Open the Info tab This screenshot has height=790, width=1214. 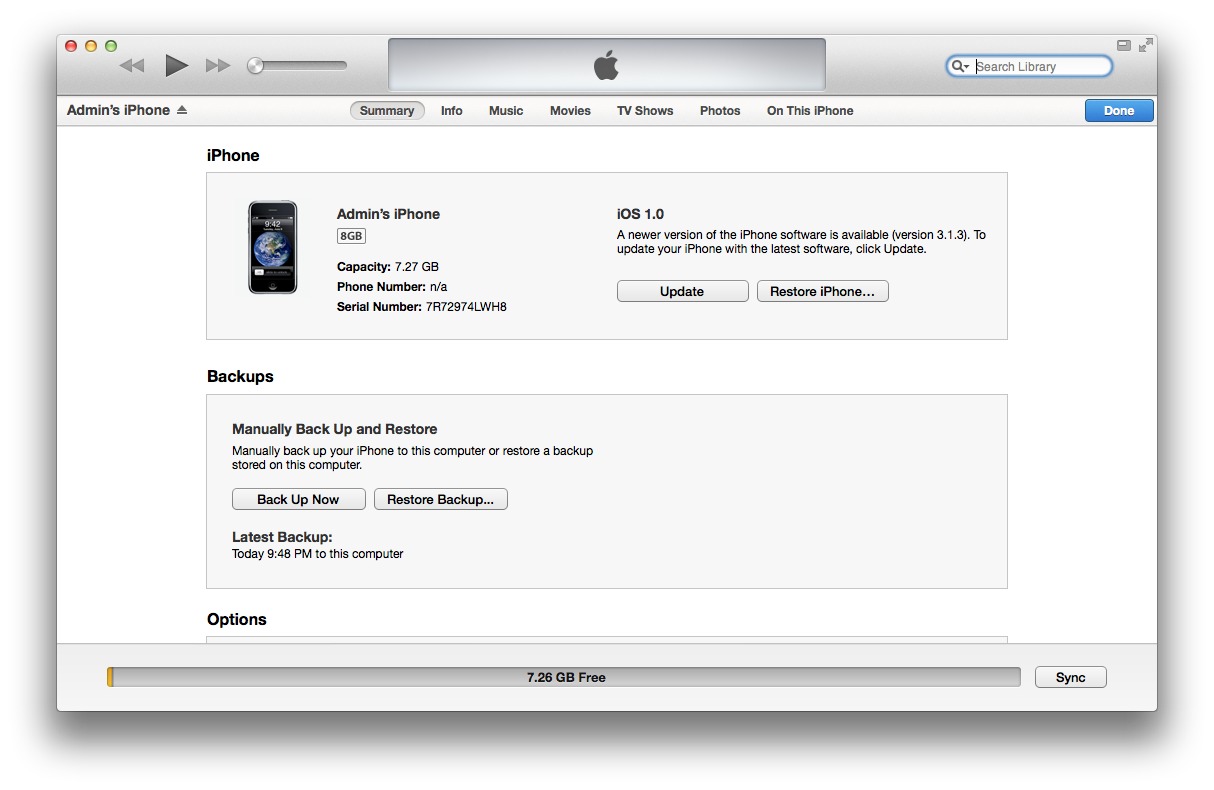click(x=452, y=111)
